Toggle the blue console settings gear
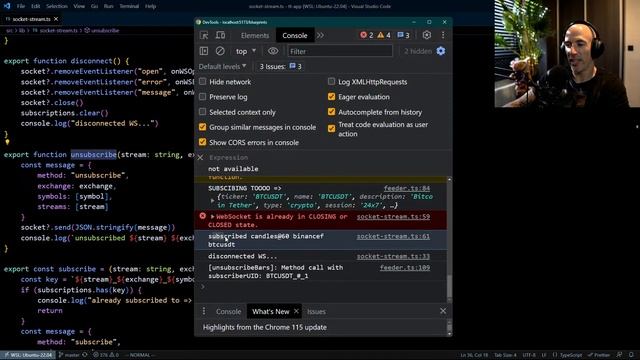 click(x=441, y=51)
